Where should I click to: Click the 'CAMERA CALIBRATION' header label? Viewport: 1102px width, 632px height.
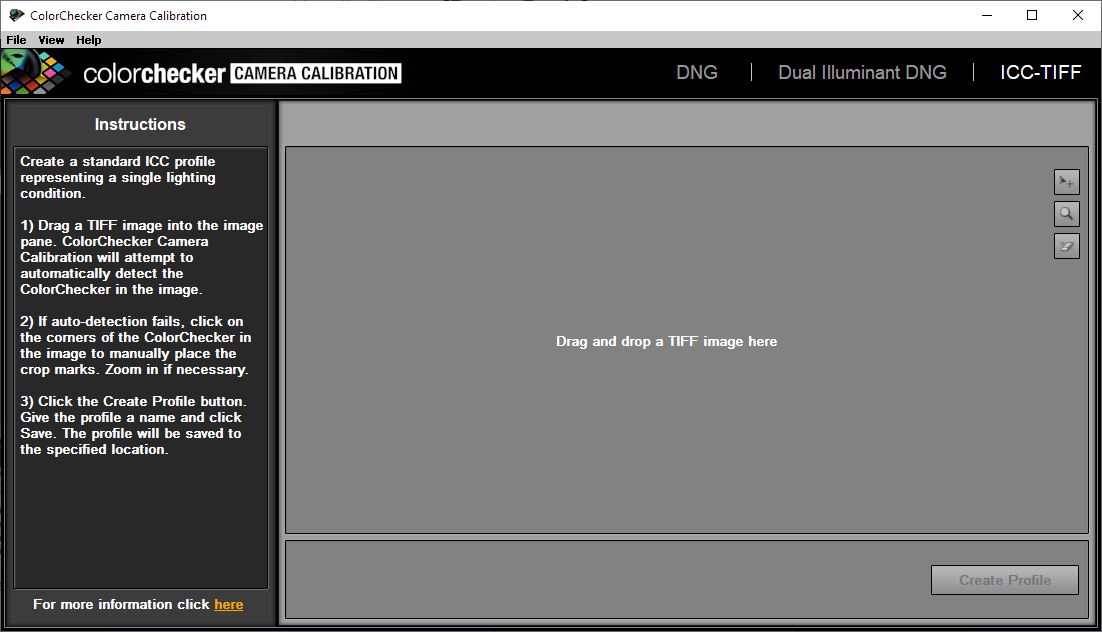[x=316, y=73]
